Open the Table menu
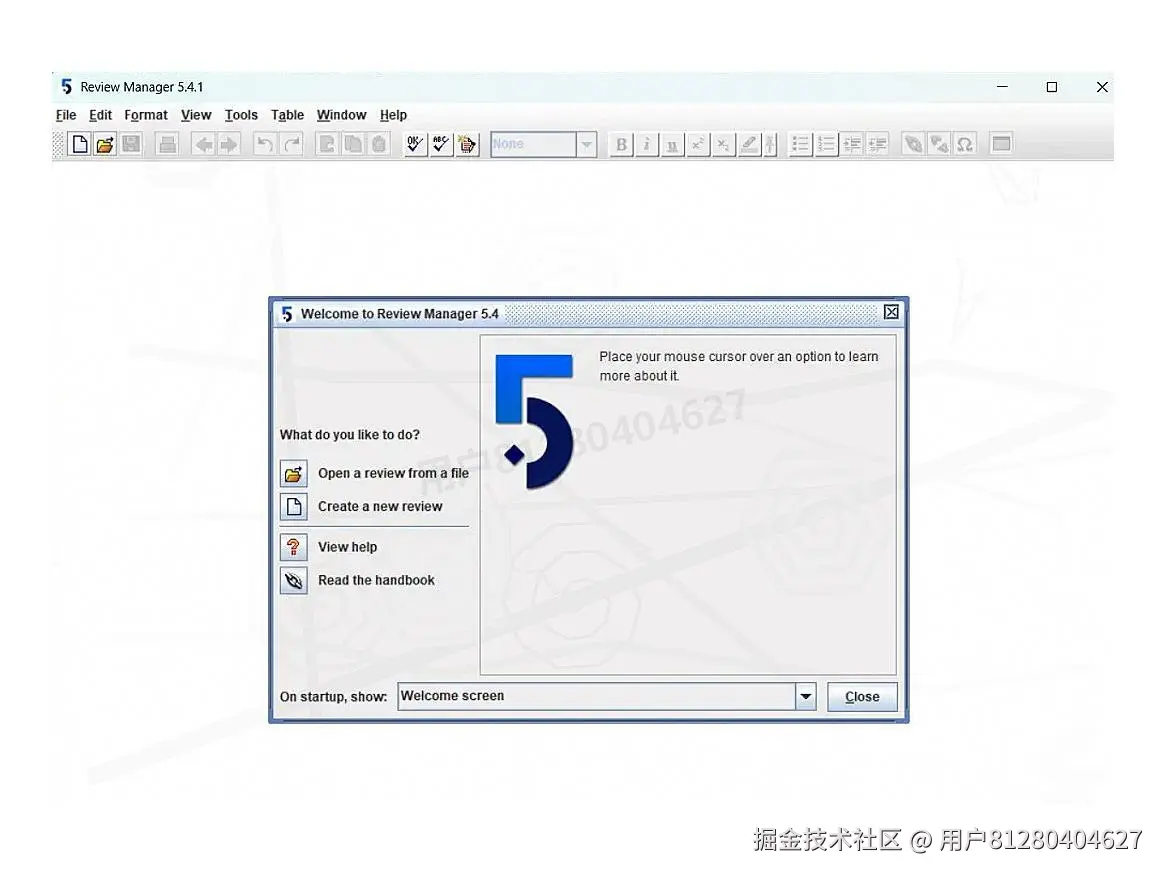The width and height of the screenshot is (1167, 878). click(x=287, y=115)
